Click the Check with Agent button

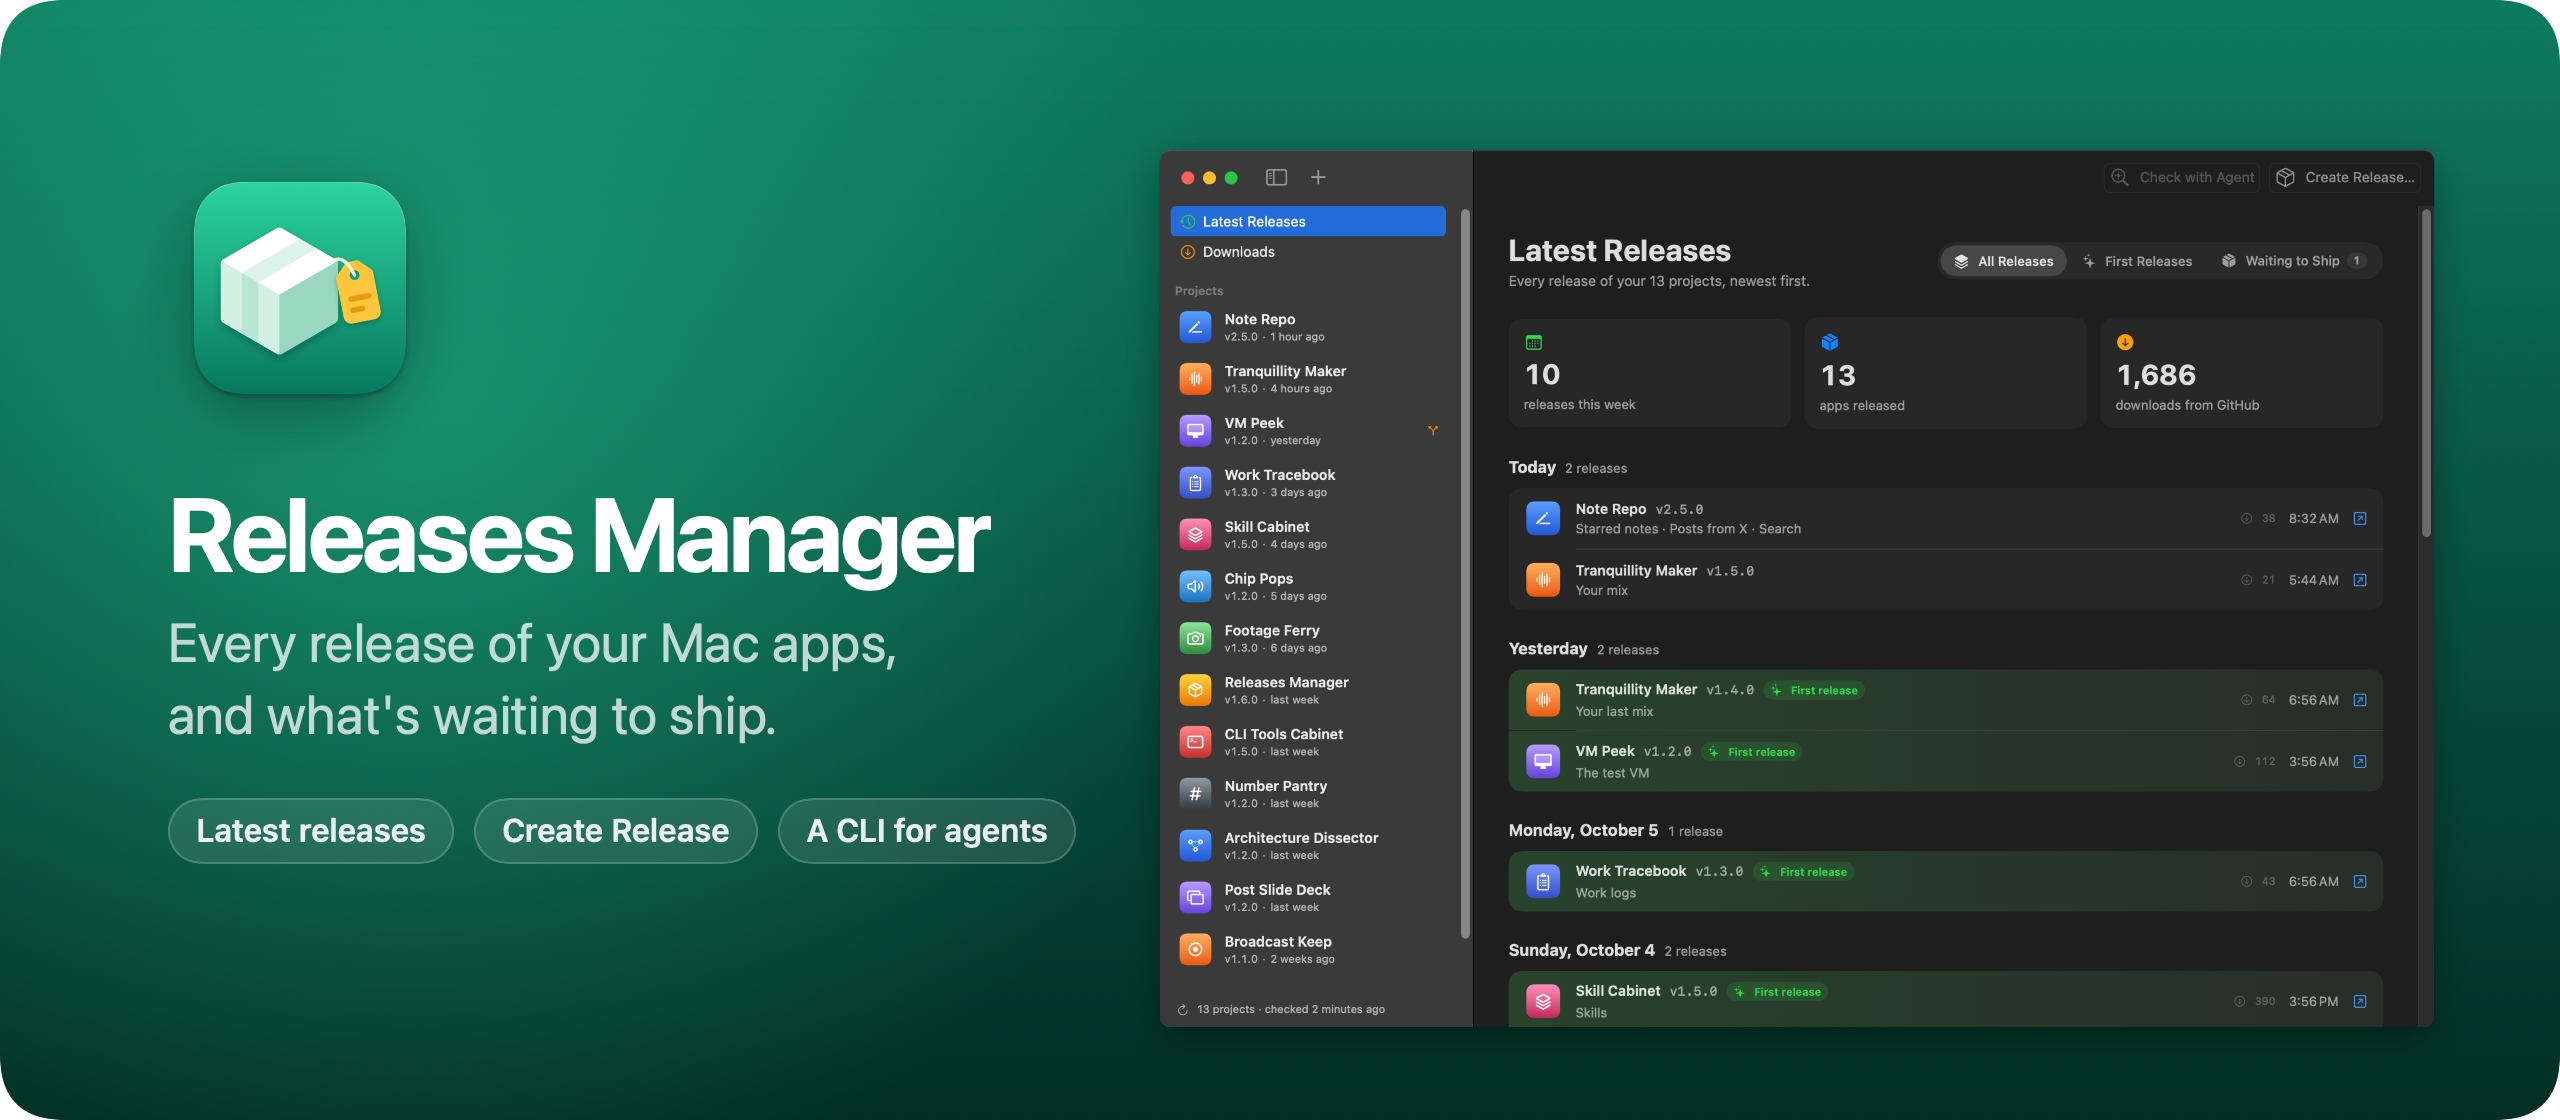point(2183,177)
